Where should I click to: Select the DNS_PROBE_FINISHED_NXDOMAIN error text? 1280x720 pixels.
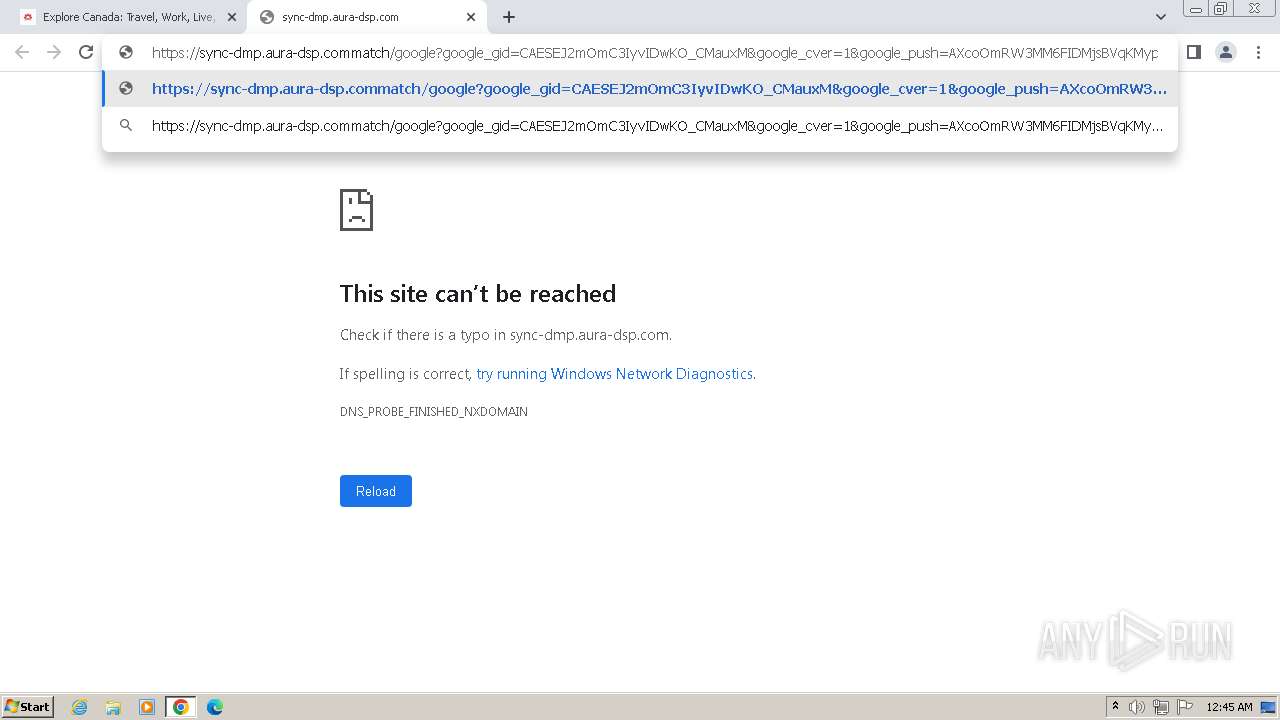434,412
